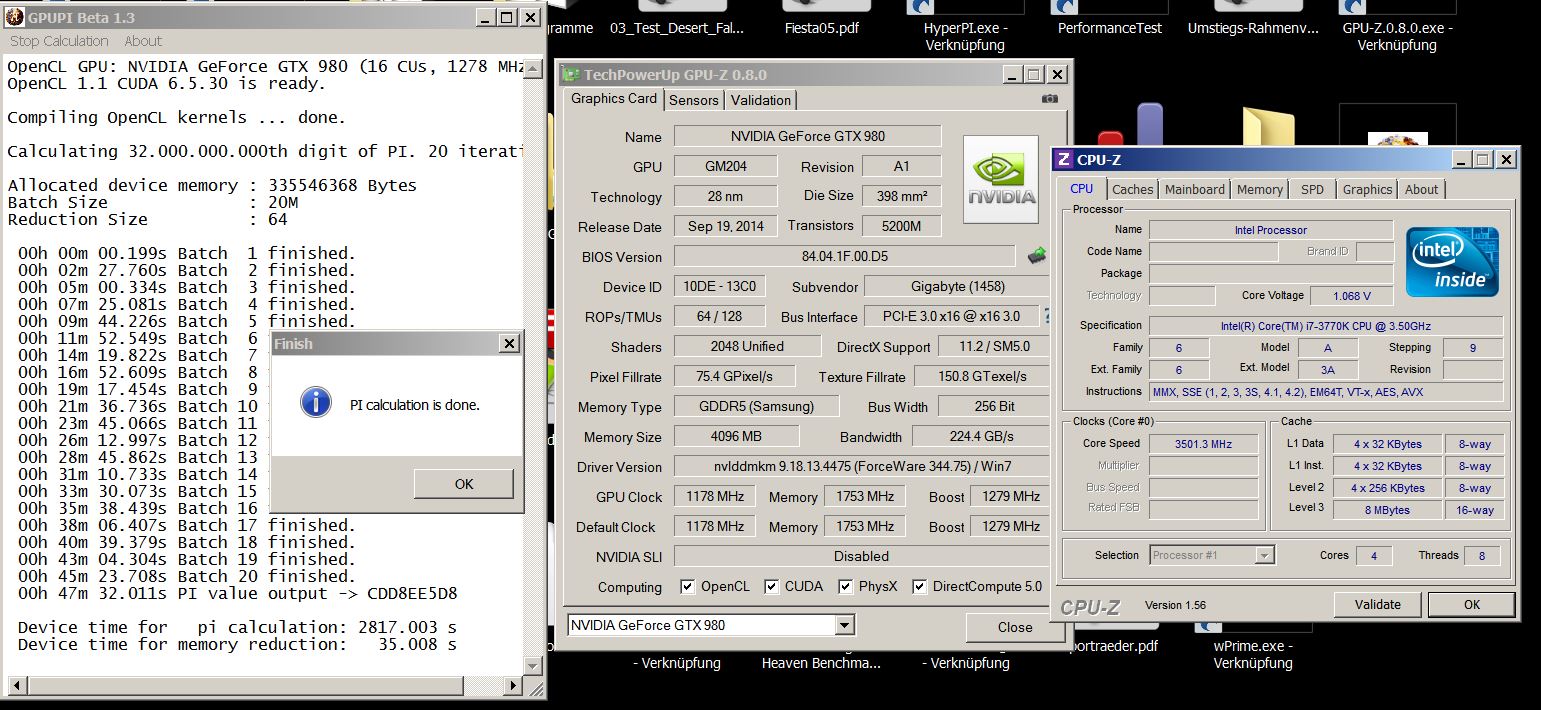The width and height of the screenshot is (1541, 710).
Task: Switch to Memory tab in CPU-Z
Action: (1260, 189)
